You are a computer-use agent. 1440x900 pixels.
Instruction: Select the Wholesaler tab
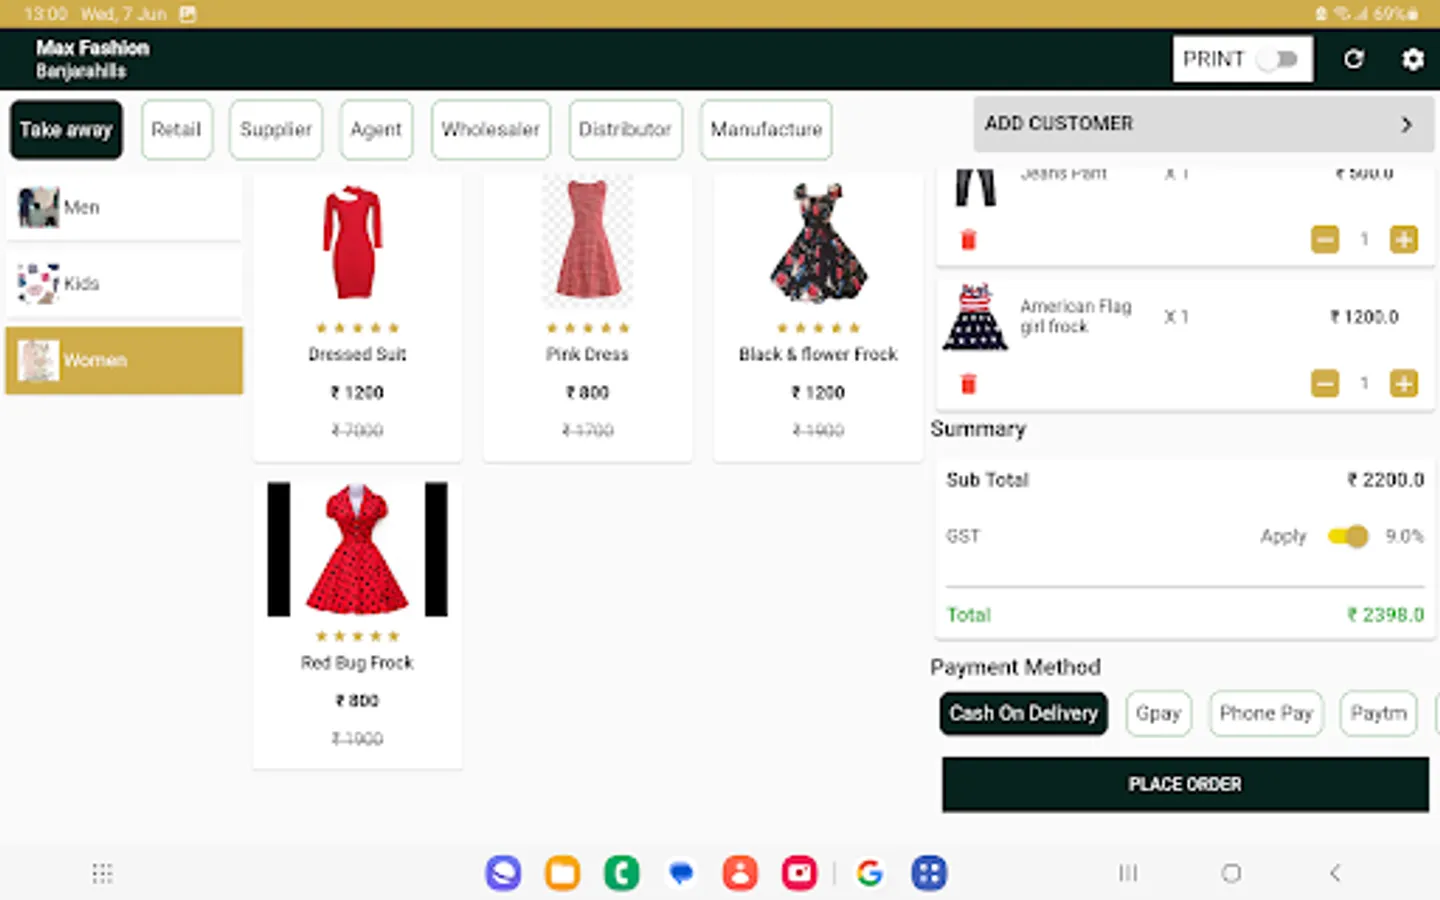pyautogui.click(x=491, y=130)
